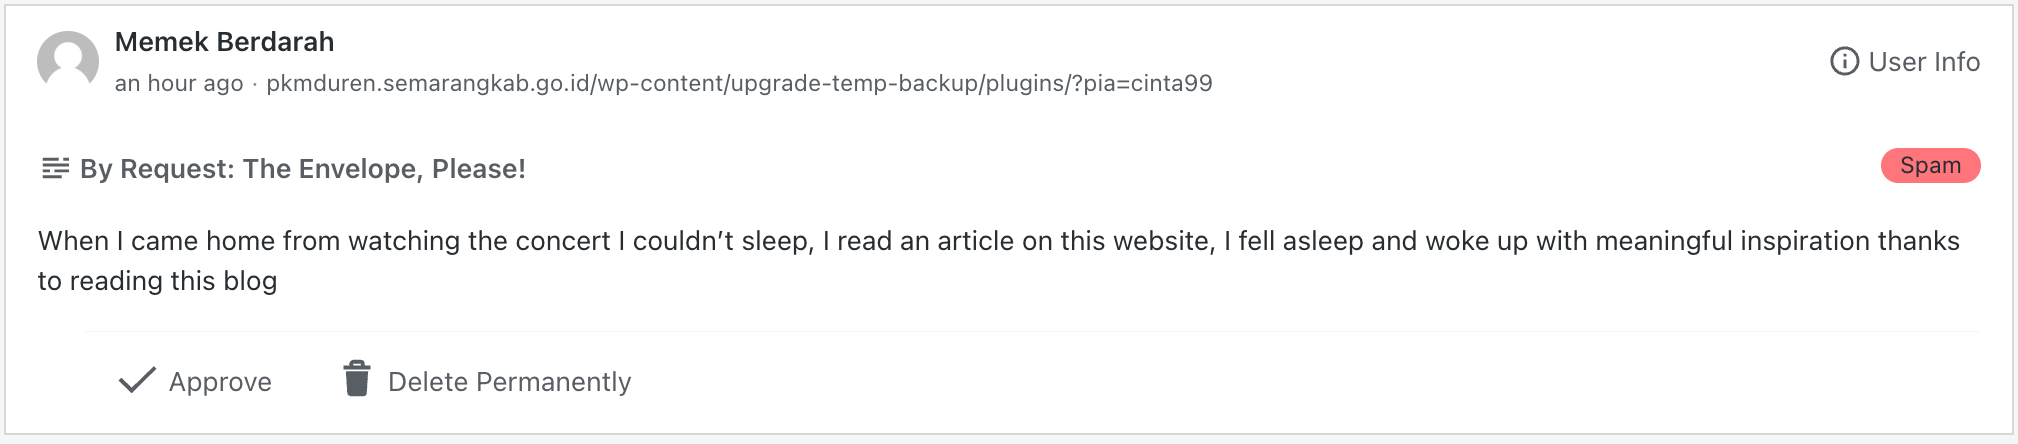Click the "an hour ago" timestamp
This screenshot has width=2018, height=444.
179,83
